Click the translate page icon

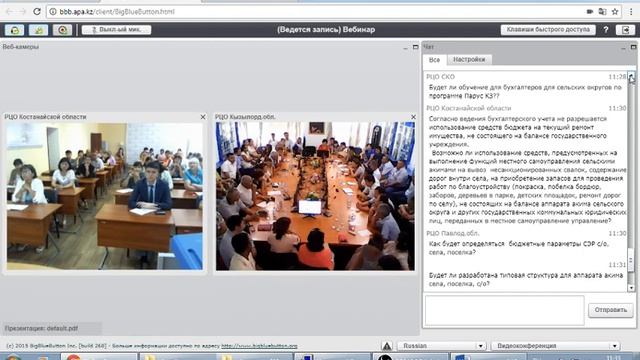point(602,12)
